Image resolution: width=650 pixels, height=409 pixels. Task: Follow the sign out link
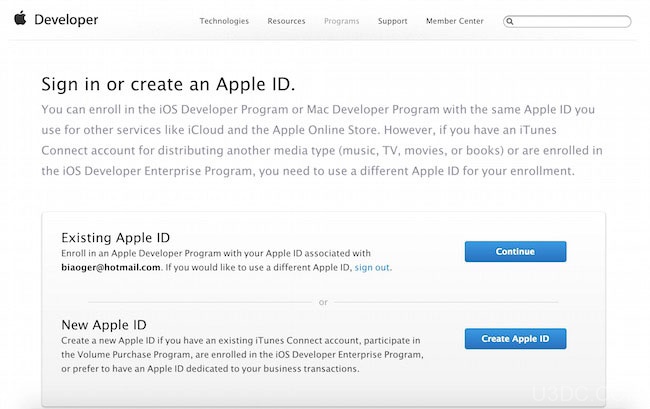click(372, 267)
